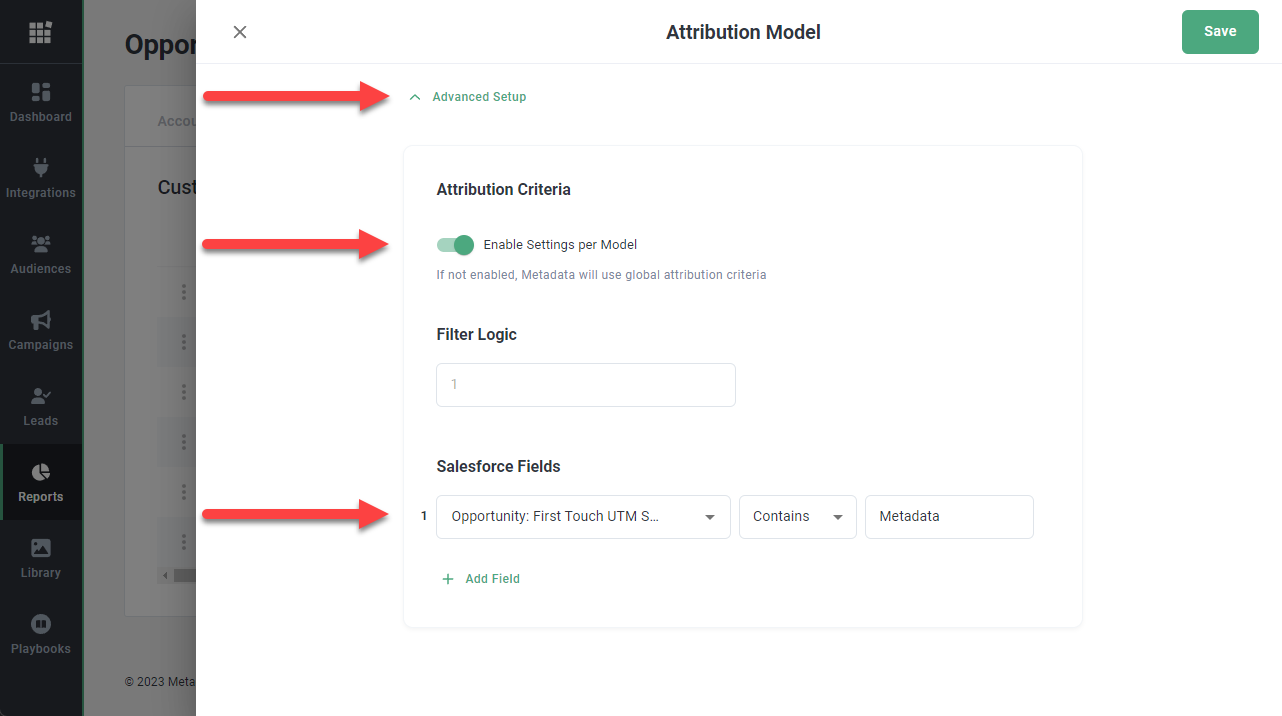1282x716 pixels.
Task: Click the first row's three-dot menu
Action: (x=184, y=292)
